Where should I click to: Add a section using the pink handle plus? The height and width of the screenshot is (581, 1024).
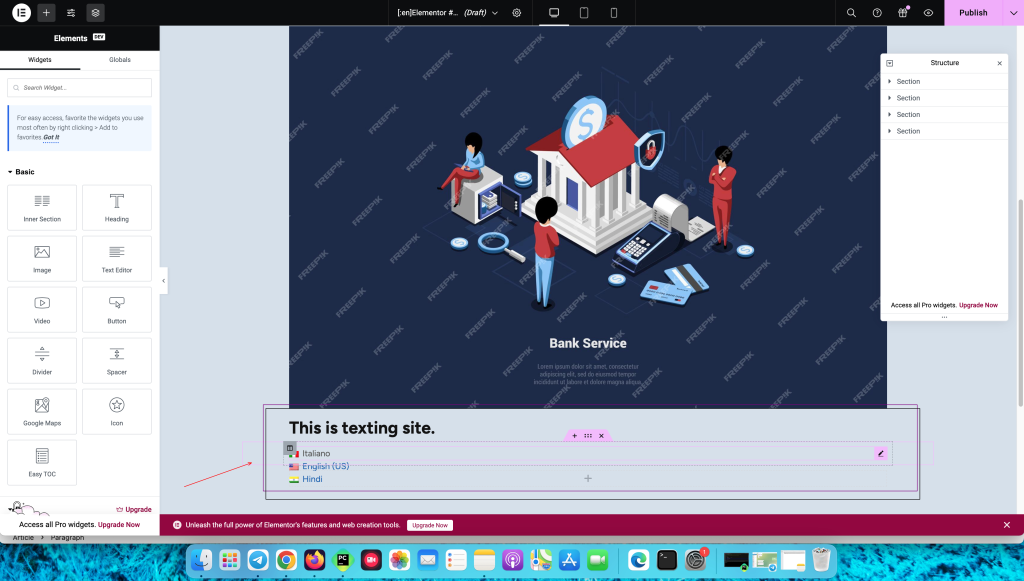[575, 435]
